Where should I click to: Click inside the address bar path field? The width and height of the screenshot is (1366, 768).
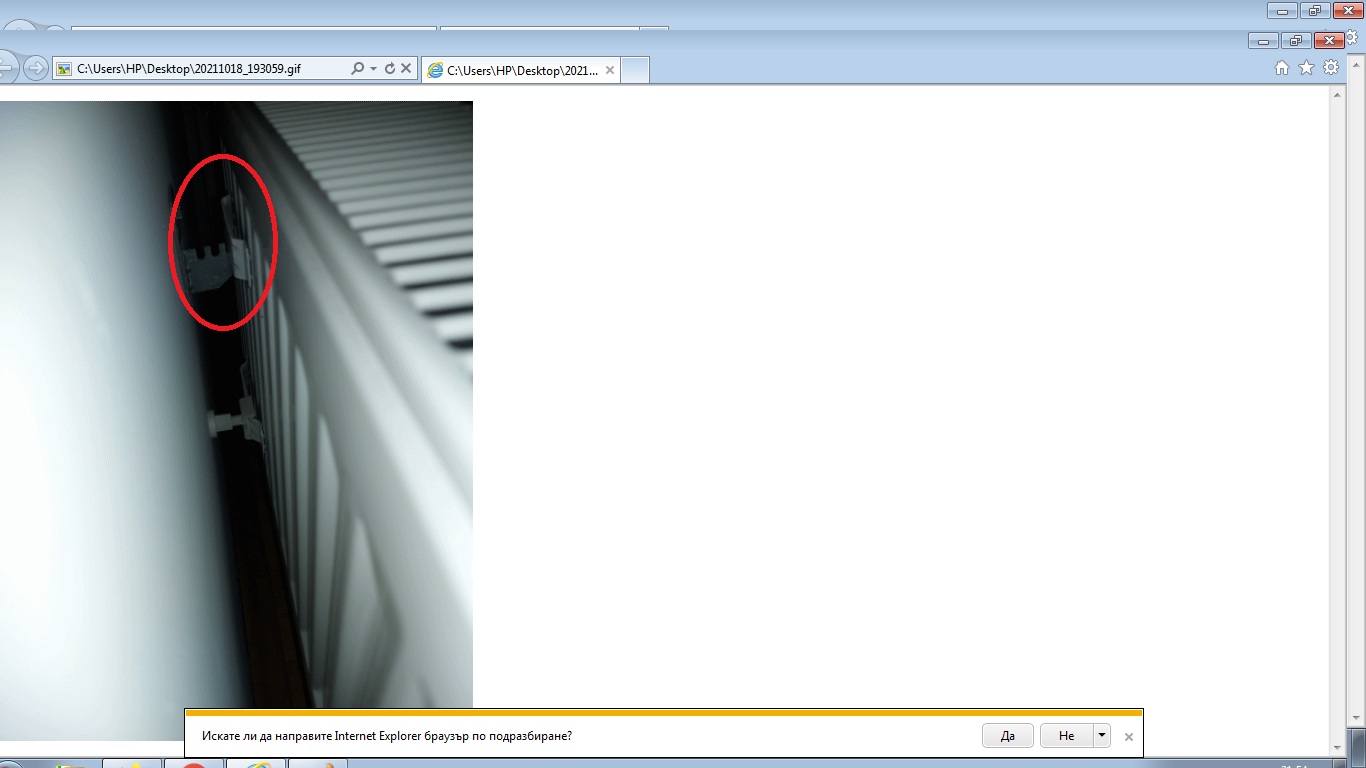pos(200,69)
